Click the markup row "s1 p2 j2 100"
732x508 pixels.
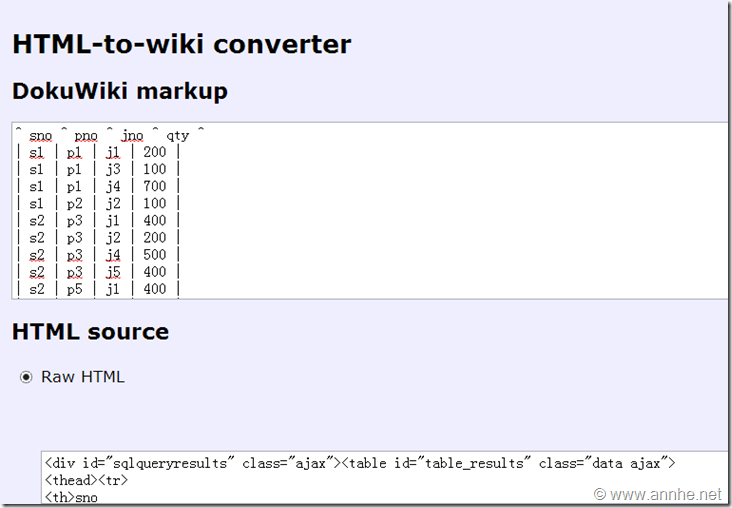tap(98, 203)
